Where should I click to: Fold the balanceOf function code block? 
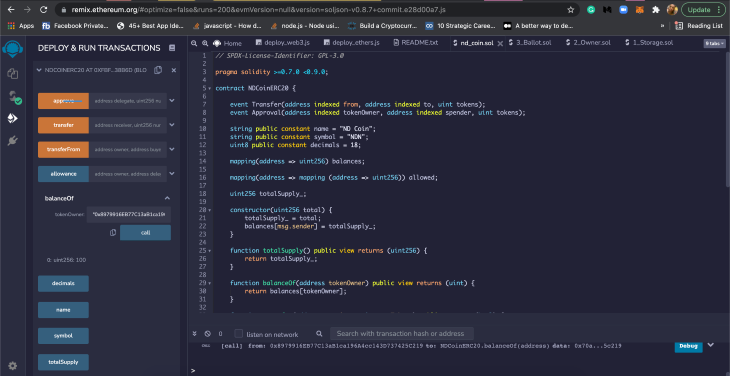tap(210, 283)
